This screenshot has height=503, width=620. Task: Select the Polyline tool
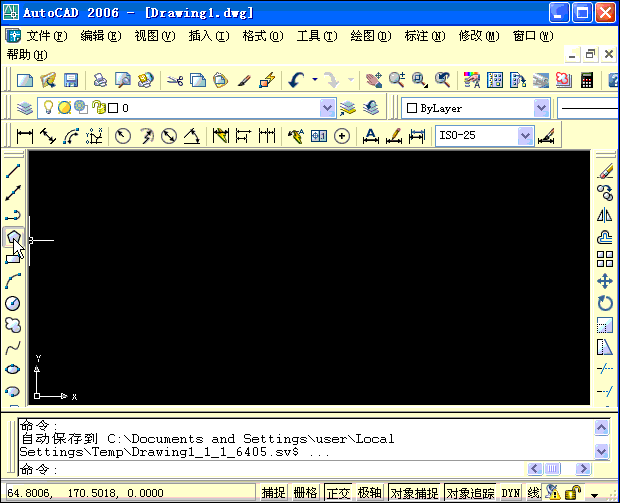[13, 215]
